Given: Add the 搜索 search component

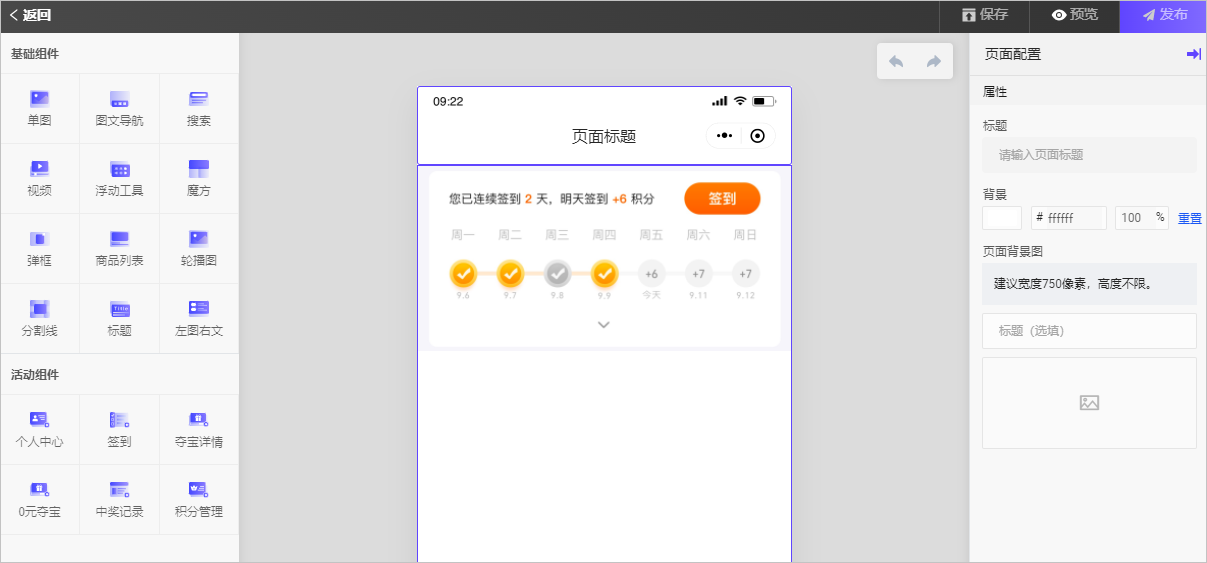Looking at the screenshot, I should pos(199,109).
